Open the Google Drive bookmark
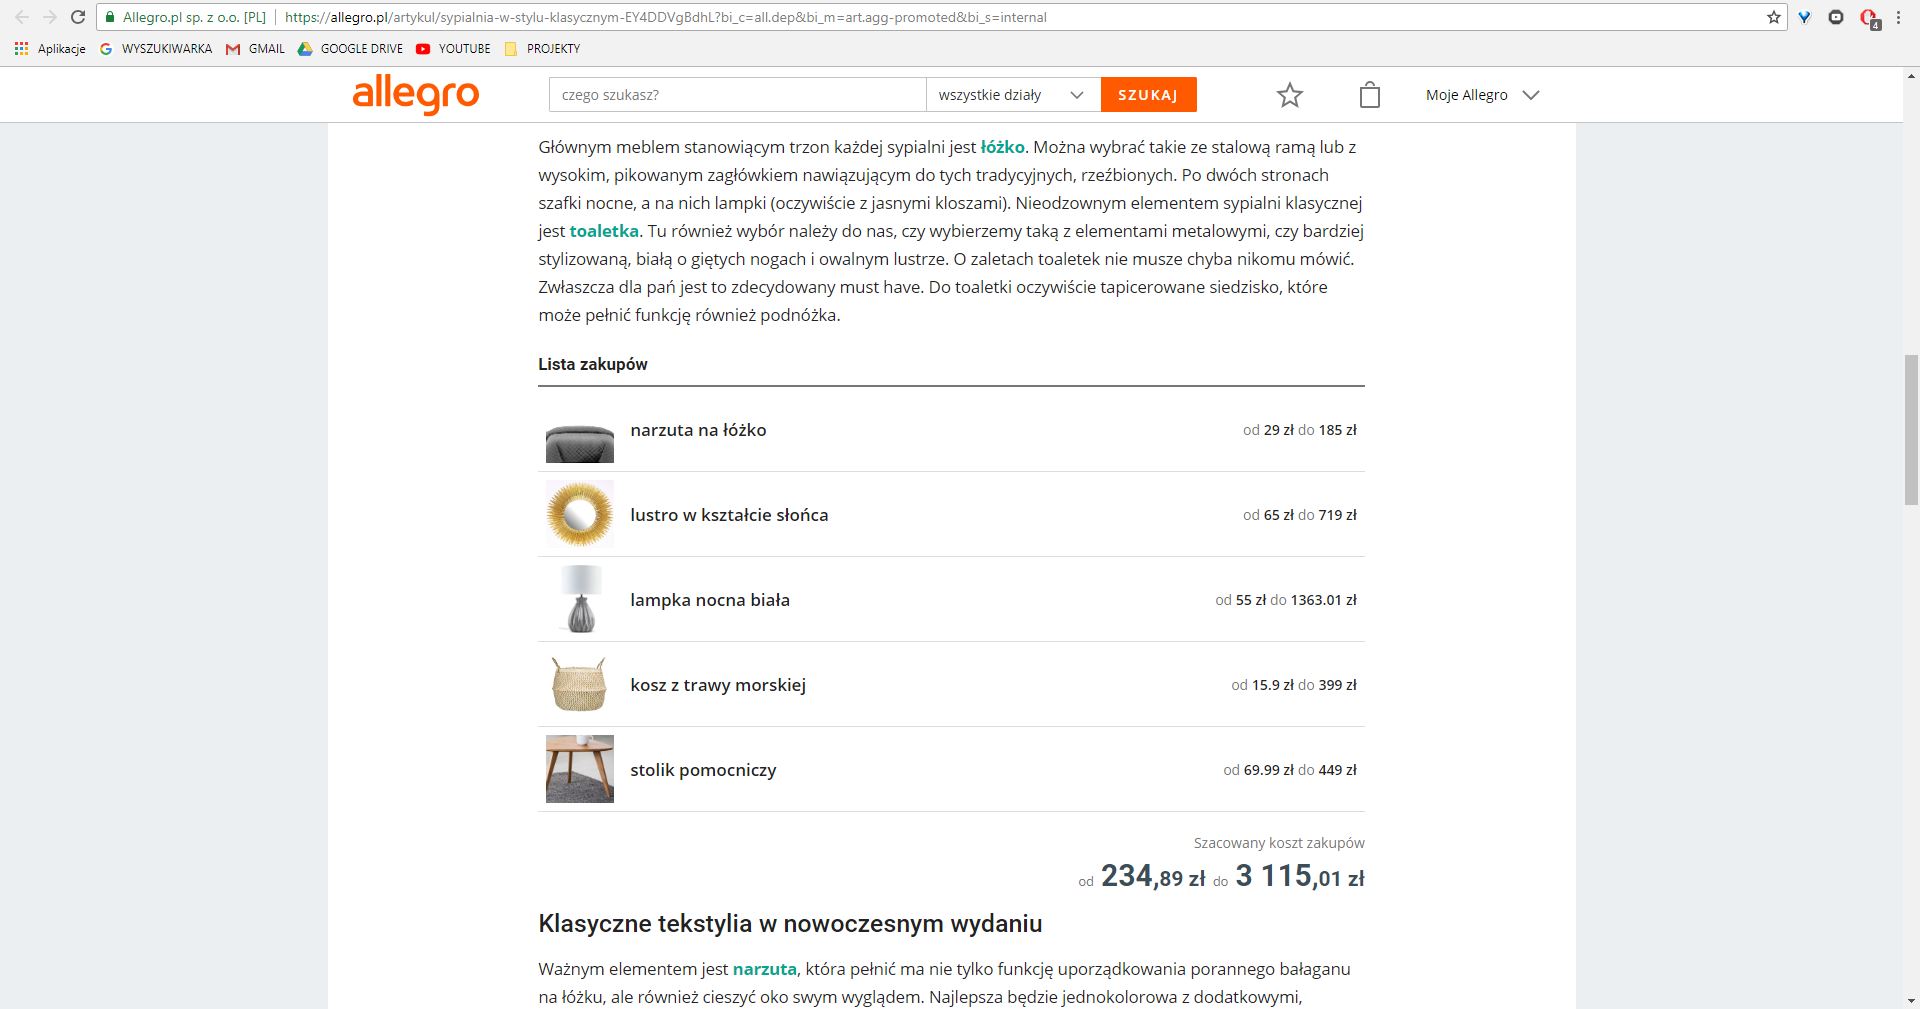 [350, 48]
